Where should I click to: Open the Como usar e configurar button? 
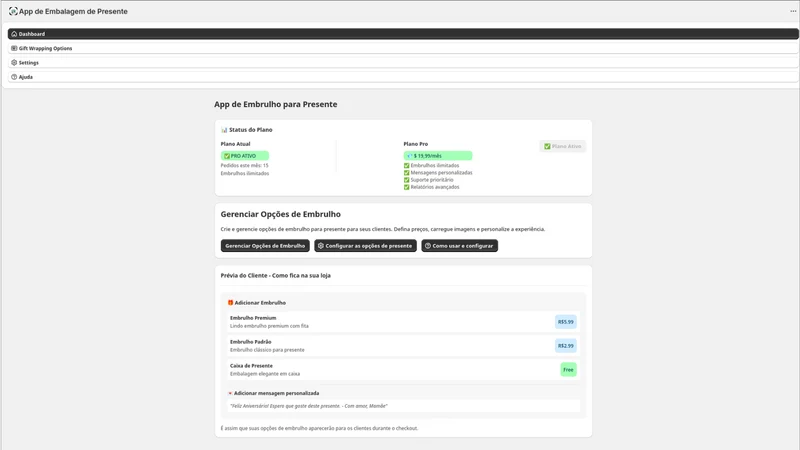tap(460, 245)
